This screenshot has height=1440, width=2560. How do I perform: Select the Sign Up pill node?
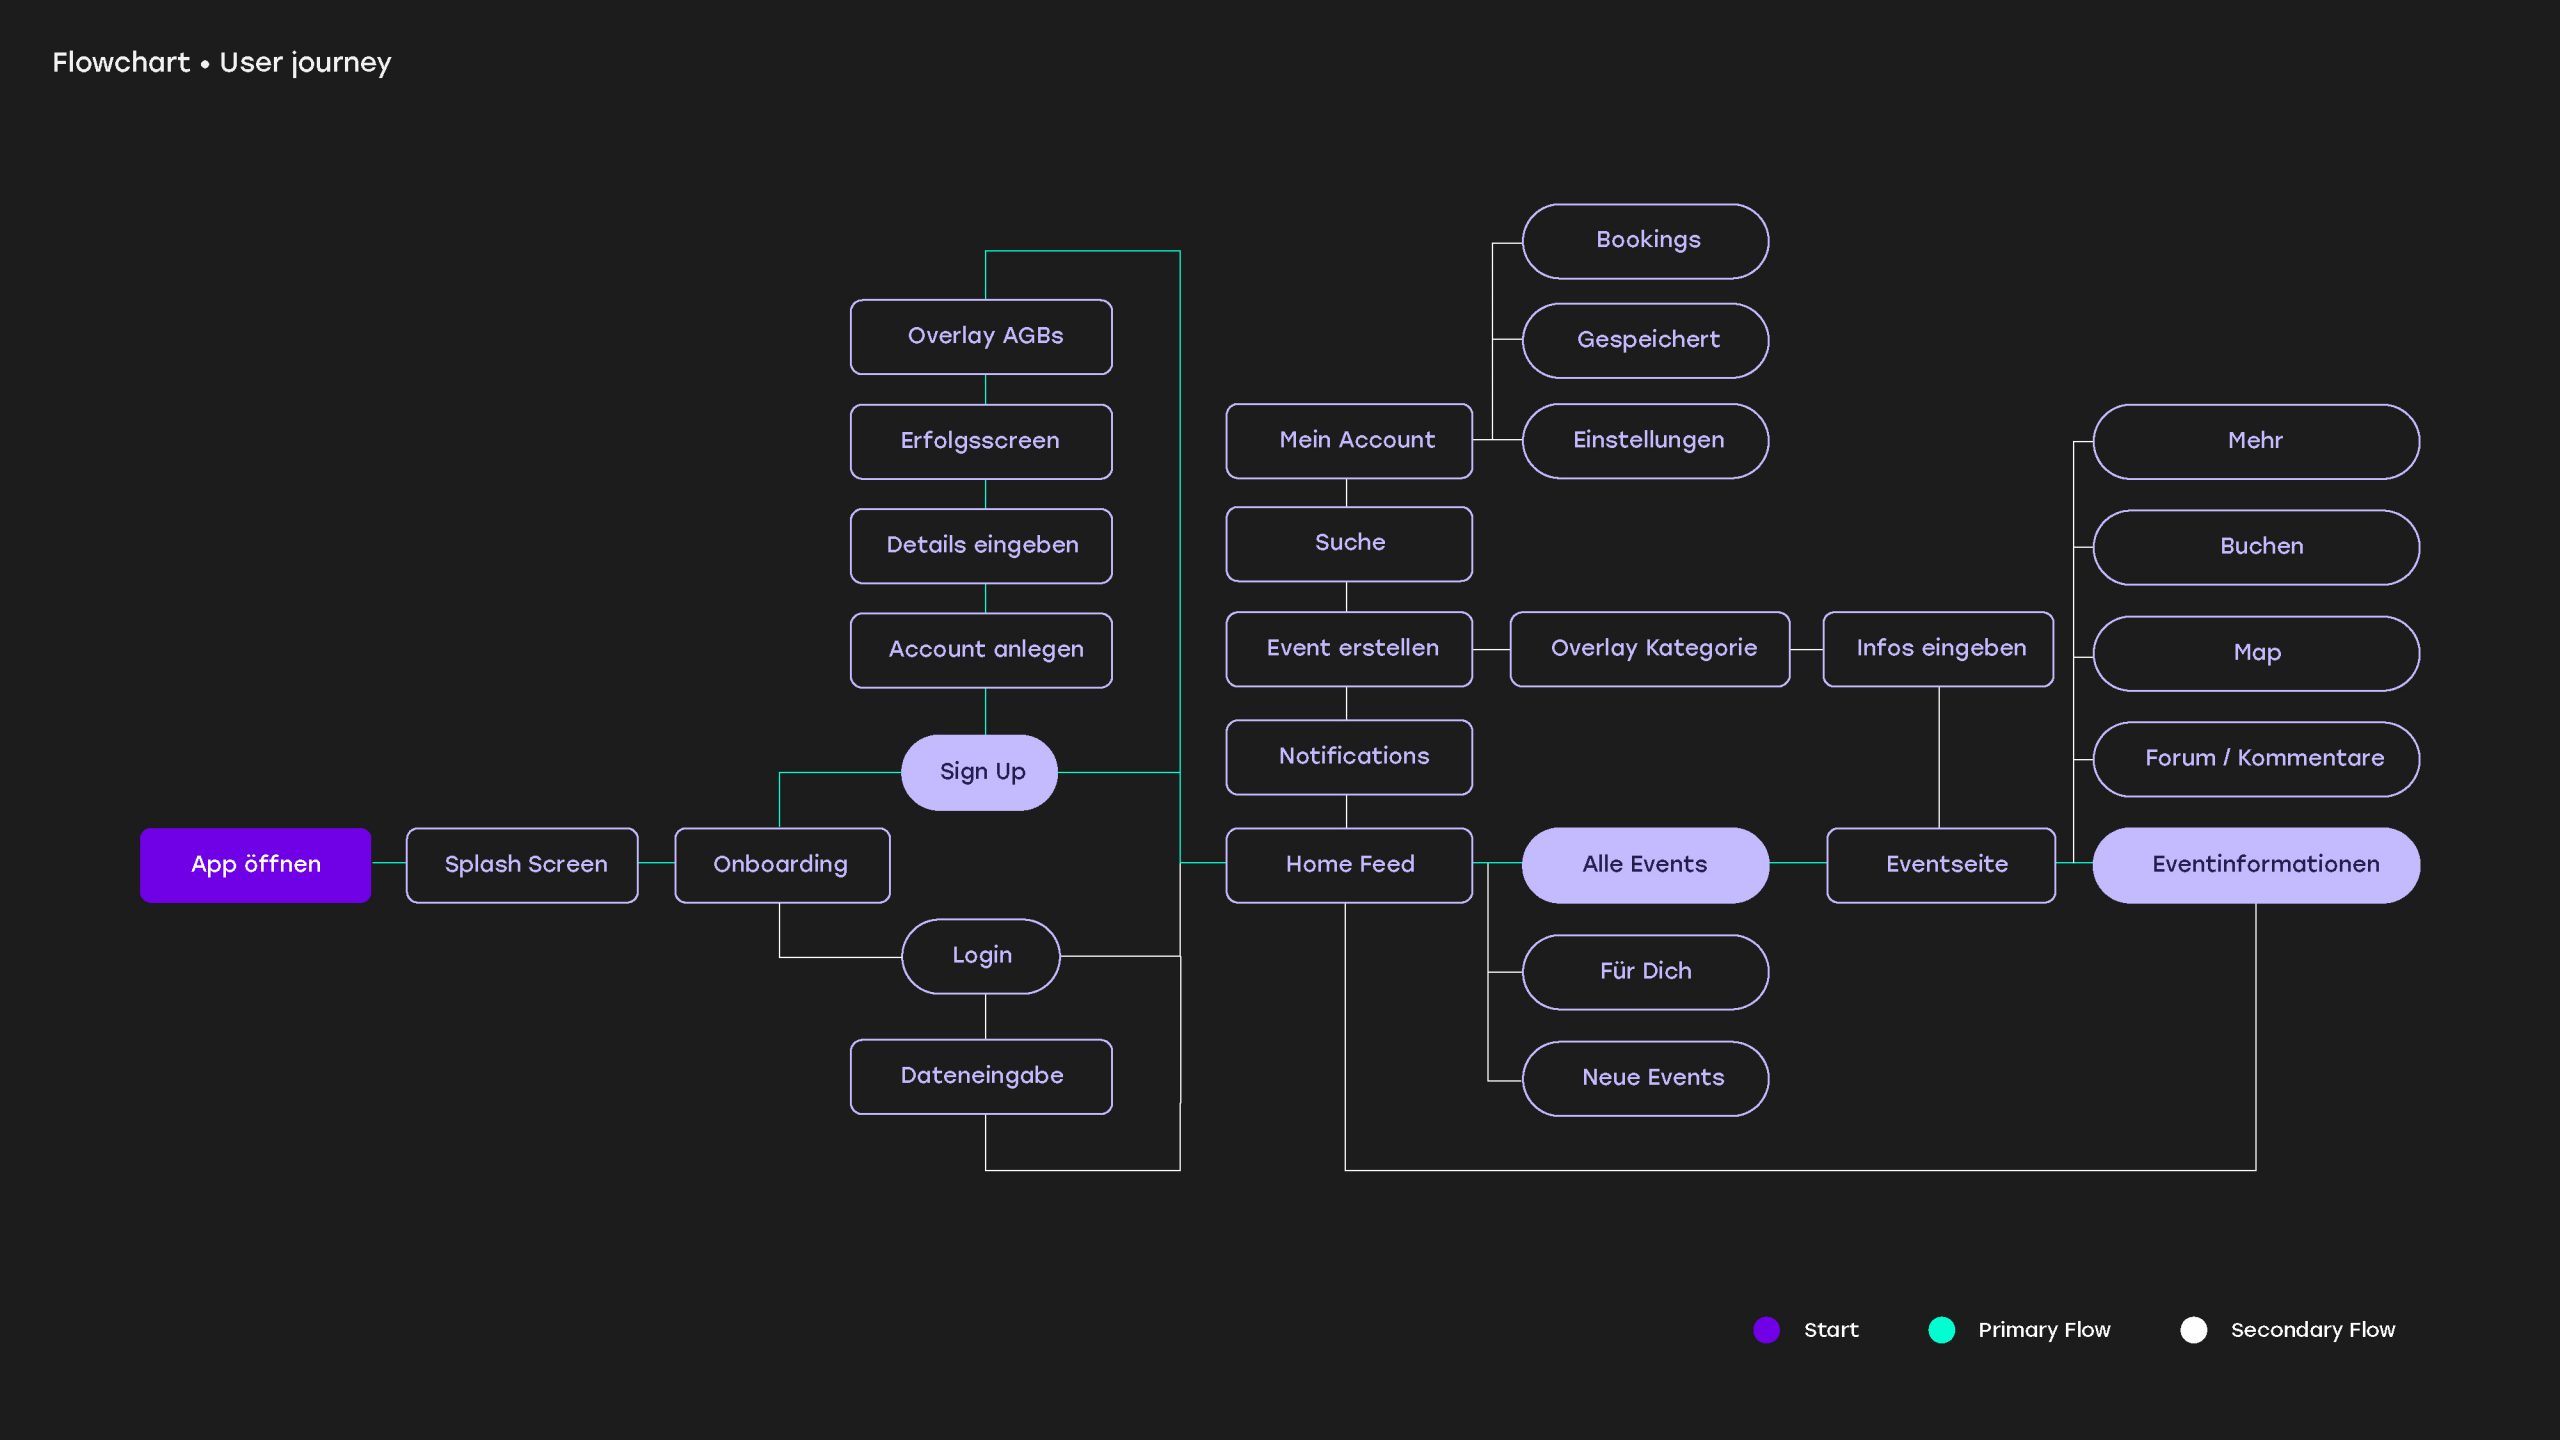980,772
